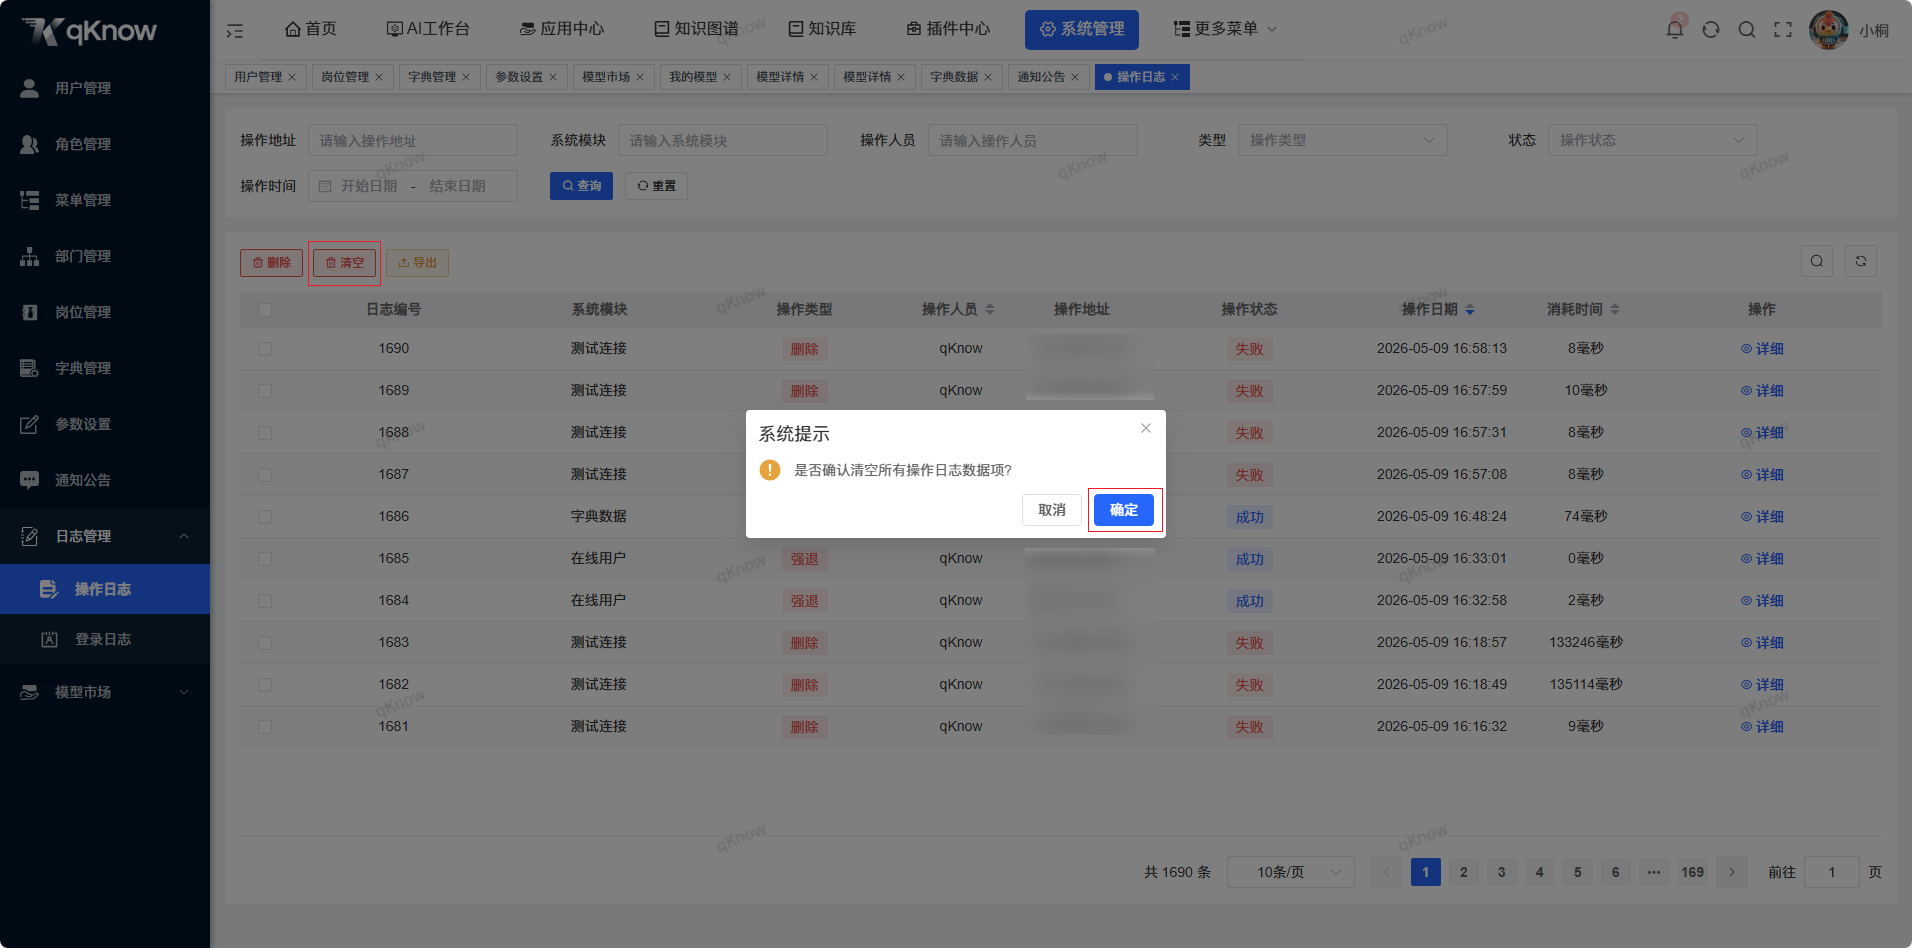Open the 知识库 top menu

822,29
